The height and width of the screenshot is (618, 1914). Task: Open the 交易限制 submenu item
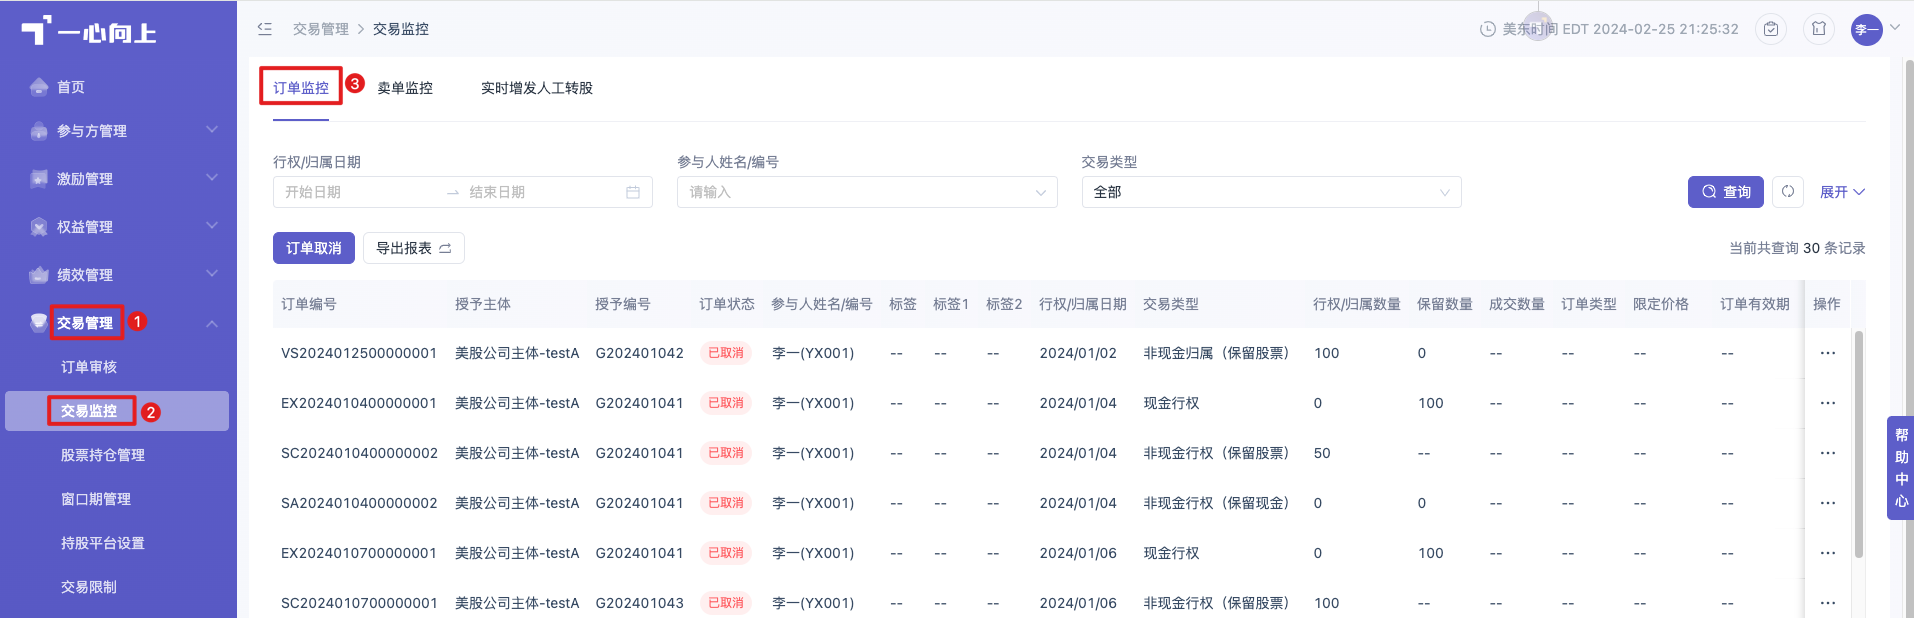tap(89, 587)
